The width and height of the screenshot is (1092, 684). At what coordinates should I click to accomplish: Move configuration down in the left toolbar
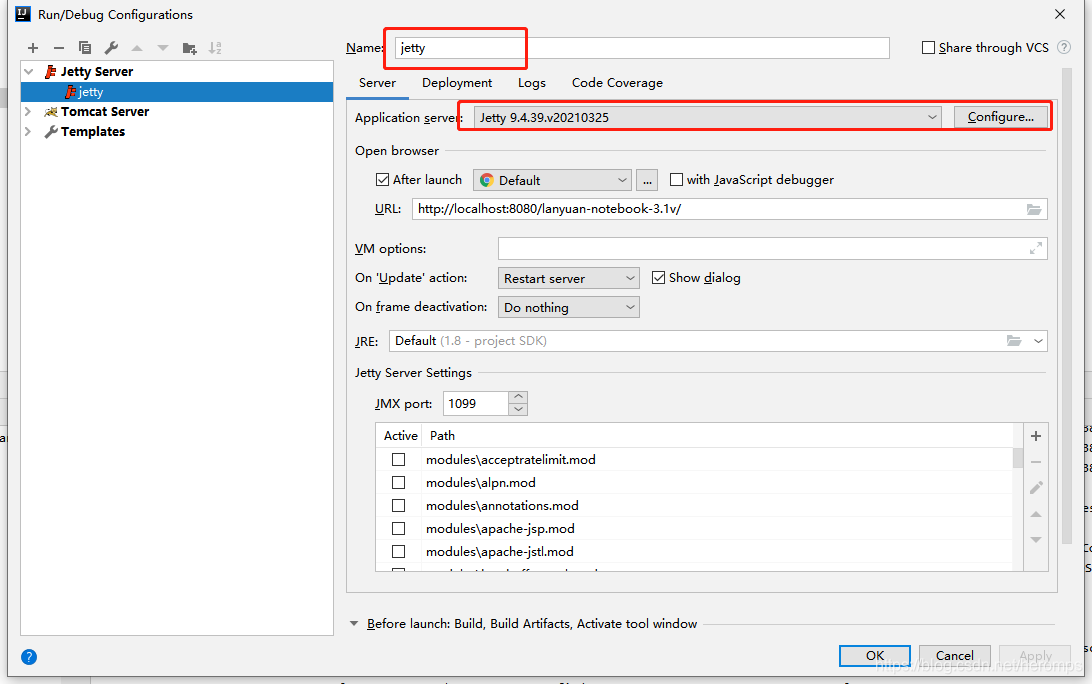coord(163,48)
